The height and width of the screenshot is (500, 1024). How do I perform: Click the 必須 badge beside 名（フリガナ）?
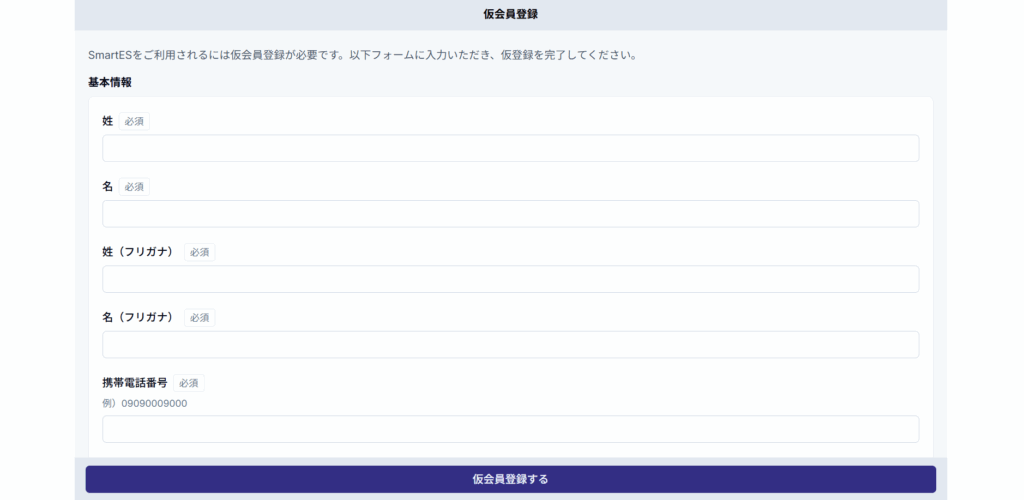[199, 318]
